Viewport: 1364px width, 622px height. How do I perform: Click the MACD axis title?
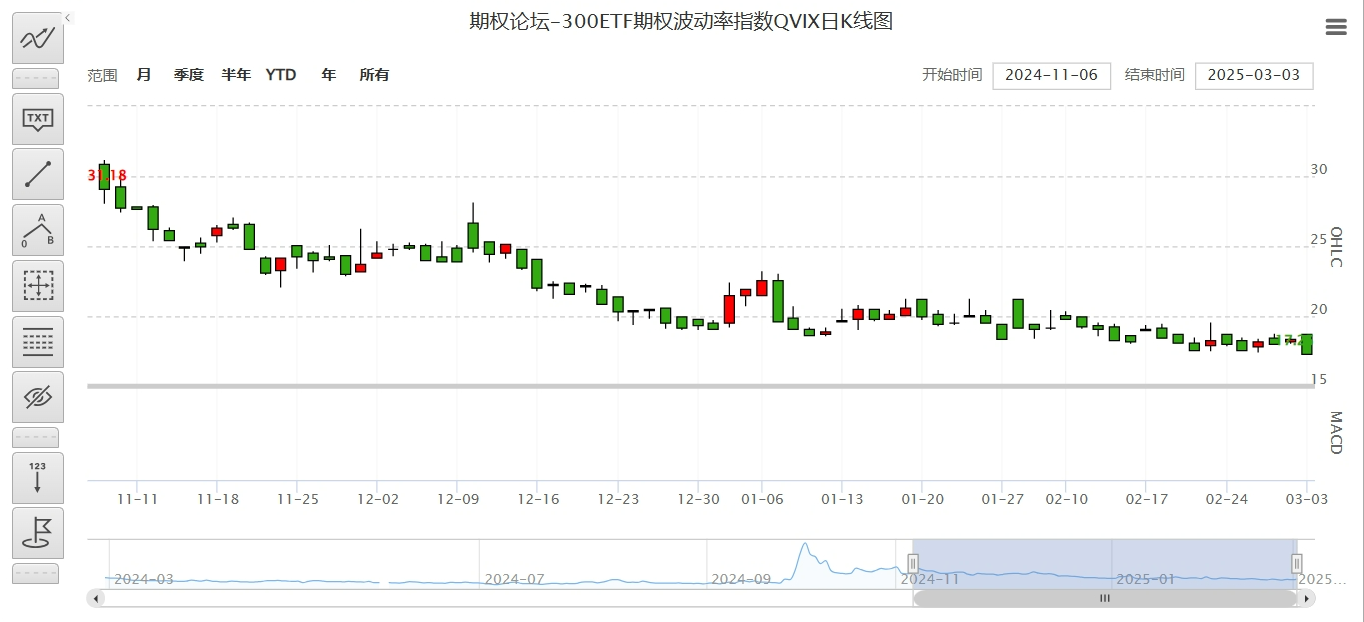1335,432
